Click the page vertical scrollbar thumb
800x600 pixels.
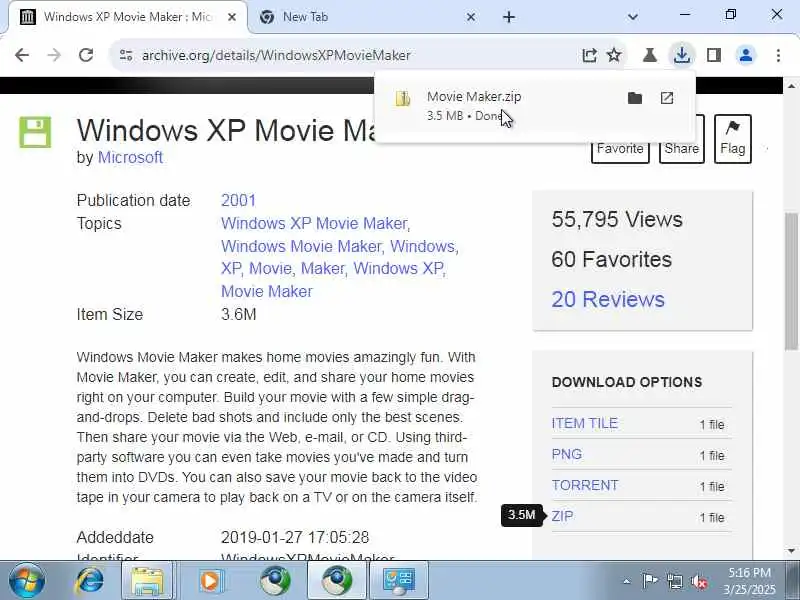tap(791, 281)
